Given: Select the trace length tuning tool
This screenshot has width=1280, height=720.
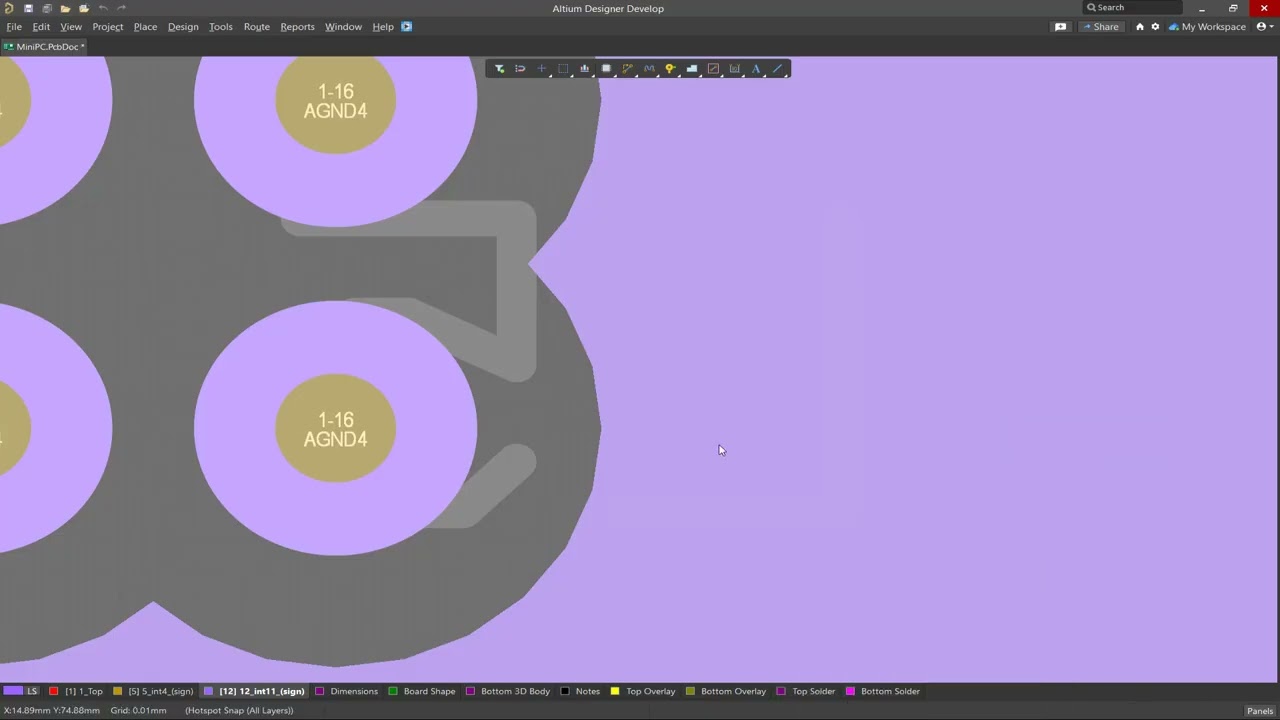Looking at the screenshot, I should tap(649, 69).
